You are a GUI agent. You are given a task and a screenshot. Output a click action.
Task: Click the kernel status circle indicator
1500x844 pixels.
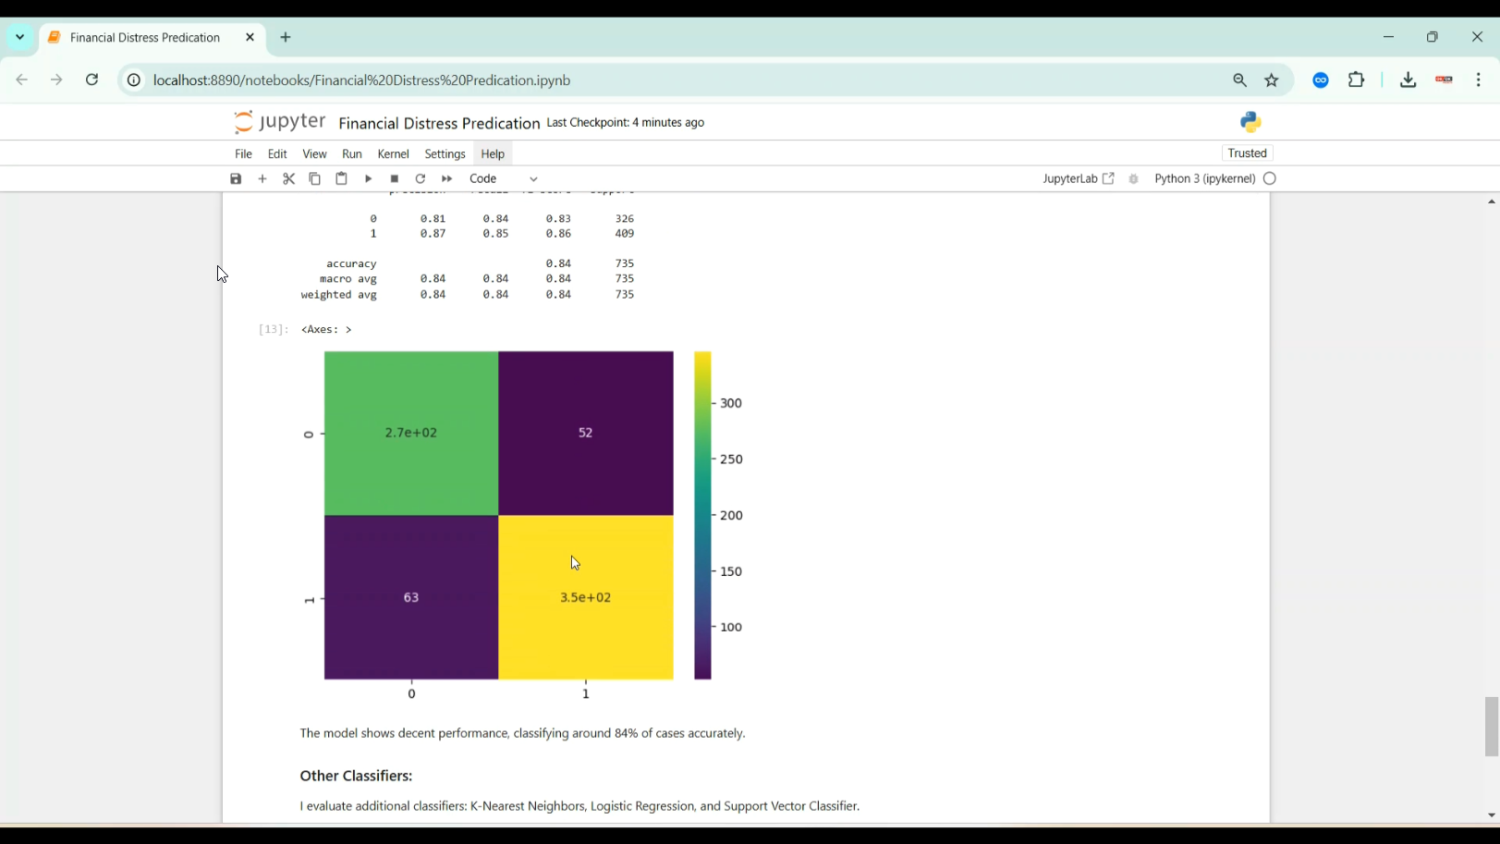1270,179
